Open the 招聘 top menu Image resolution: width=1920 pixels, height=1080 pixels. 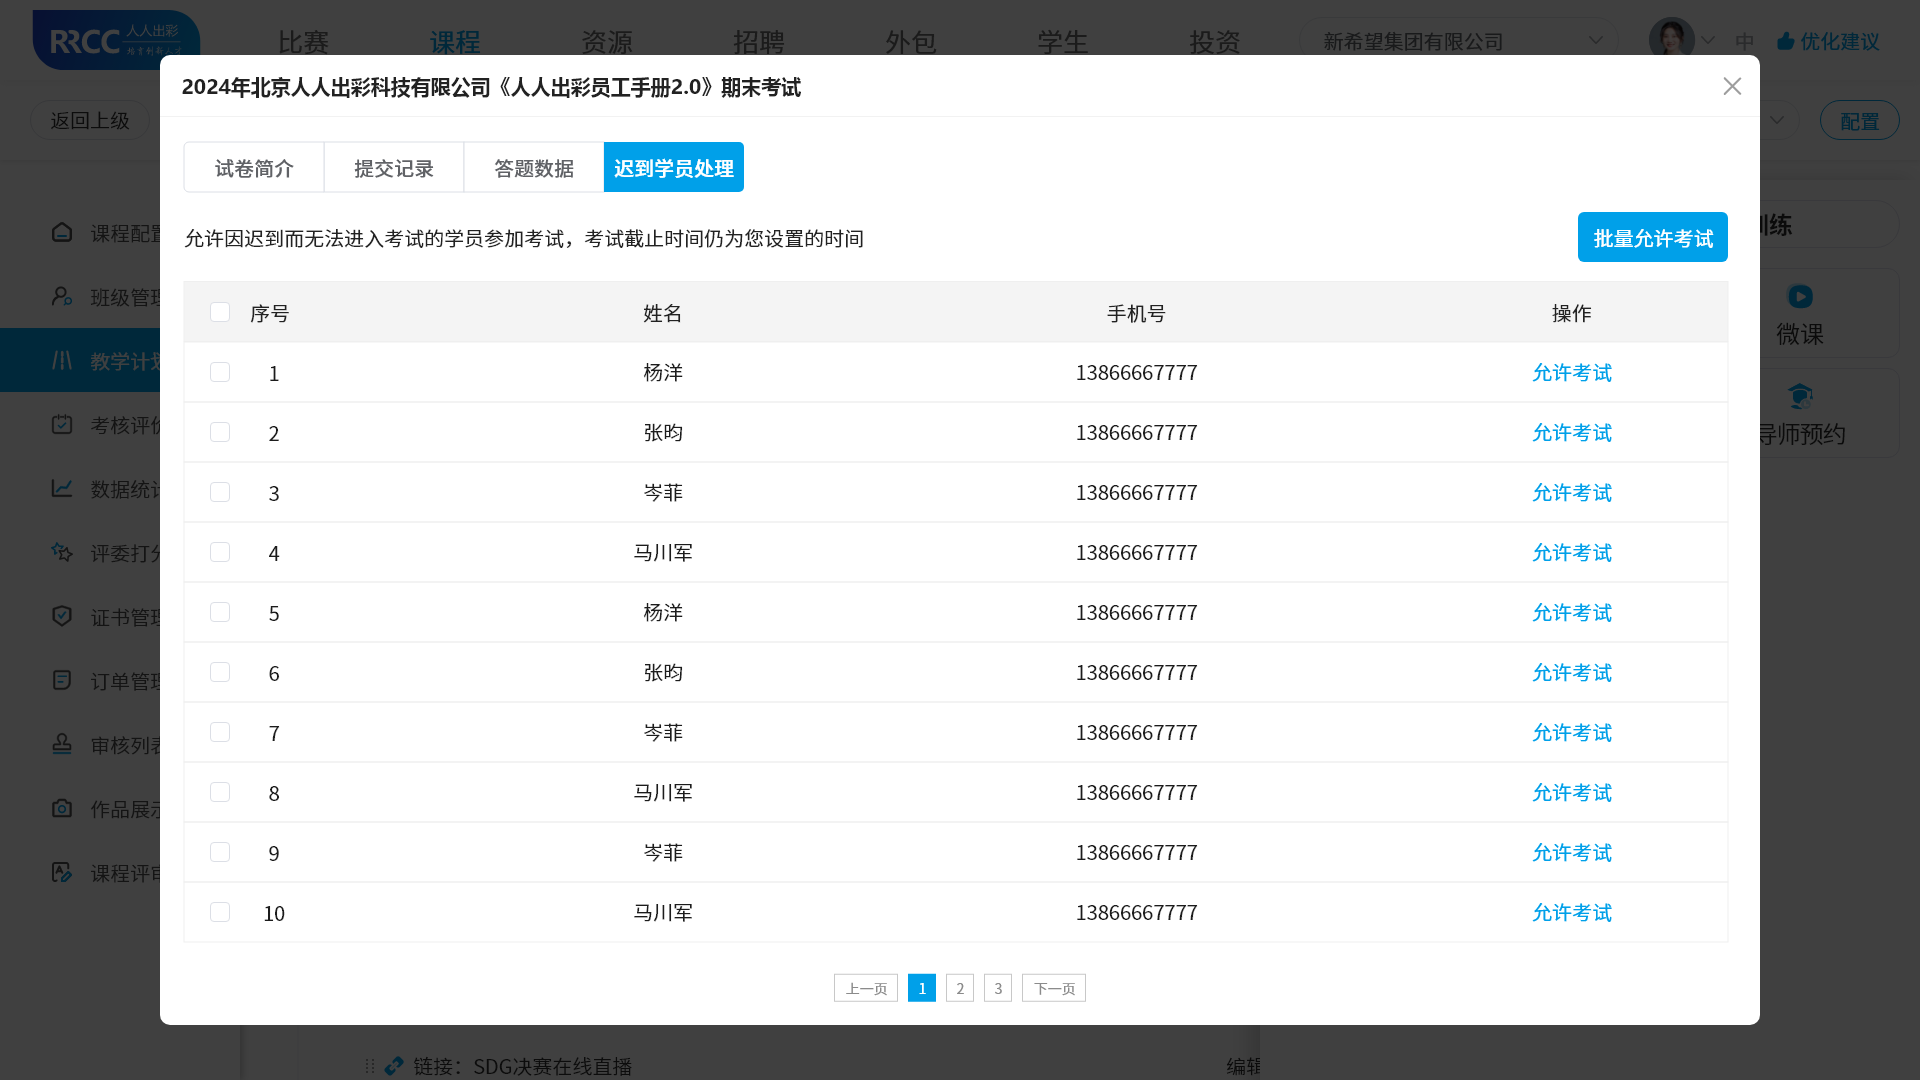coord(759,42)
